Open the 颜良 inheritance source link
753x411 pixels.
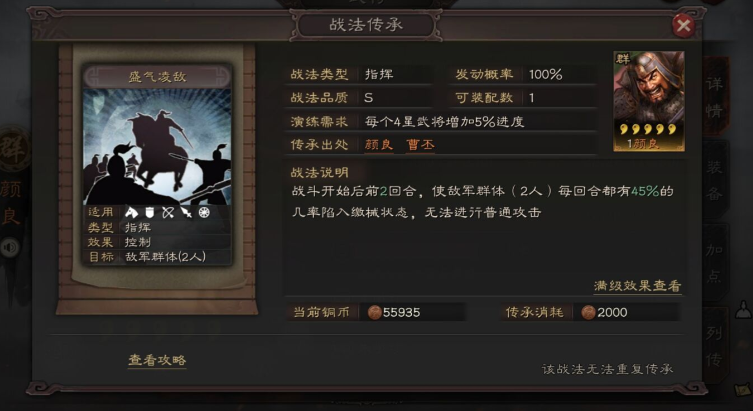379,145
